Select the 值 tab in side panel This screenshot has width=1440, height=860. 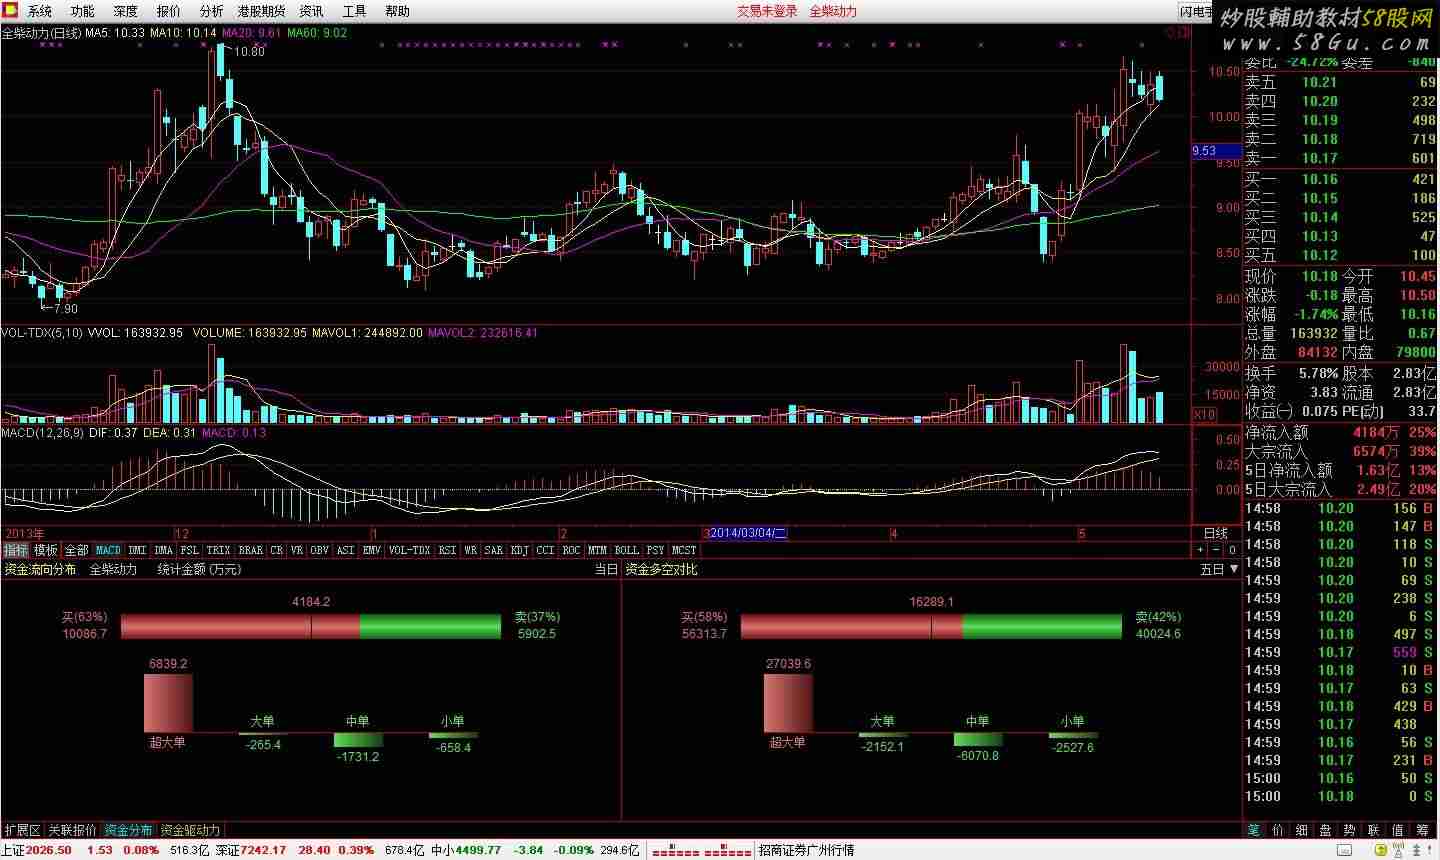[1398, 830]
